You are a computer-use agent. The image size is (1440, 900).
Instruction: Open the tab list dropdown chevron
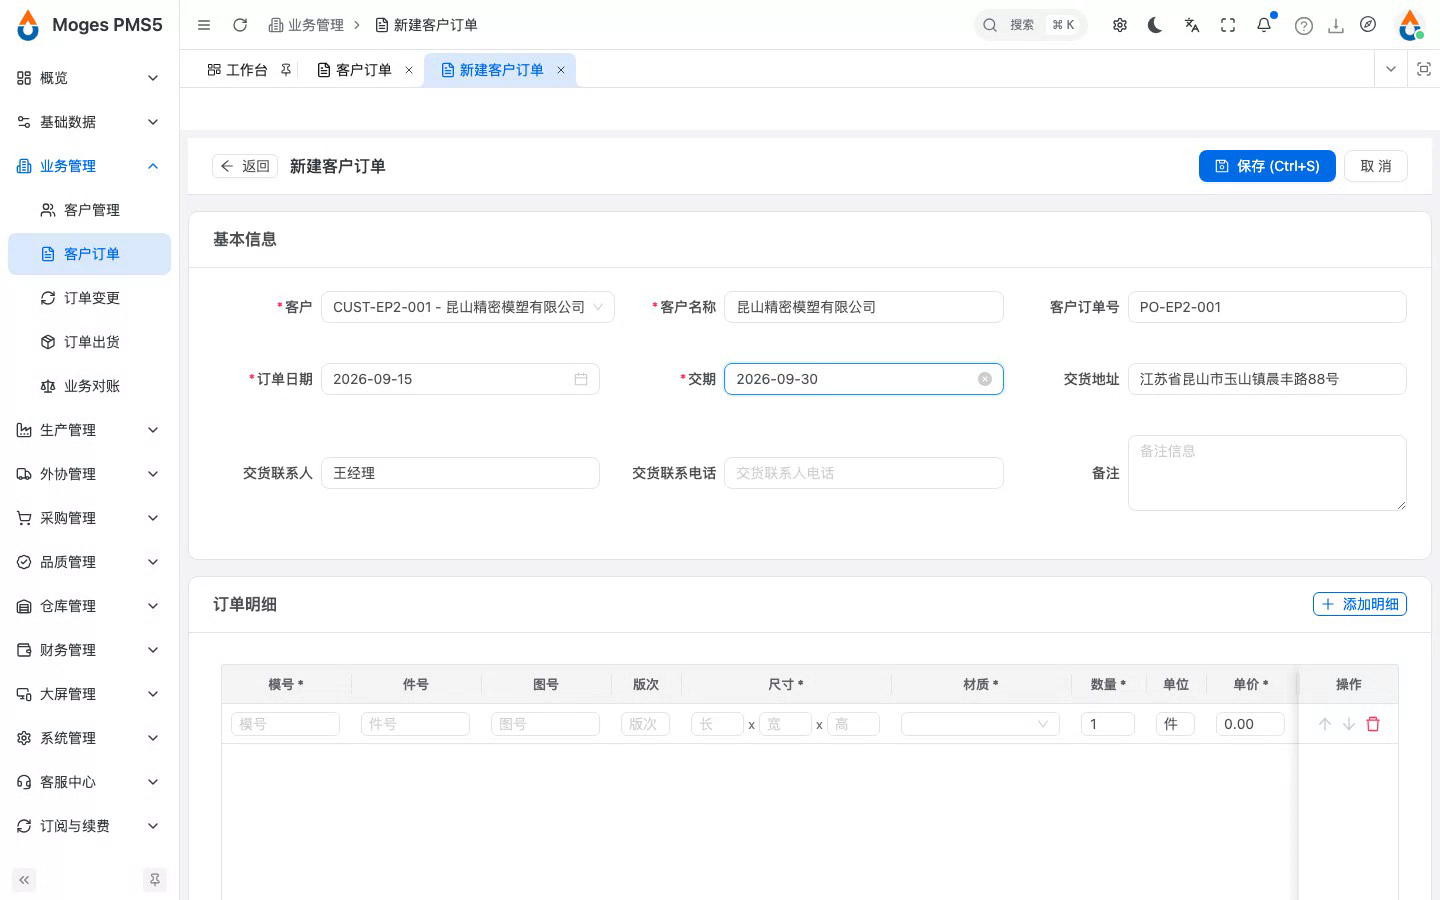[1391, 69]
